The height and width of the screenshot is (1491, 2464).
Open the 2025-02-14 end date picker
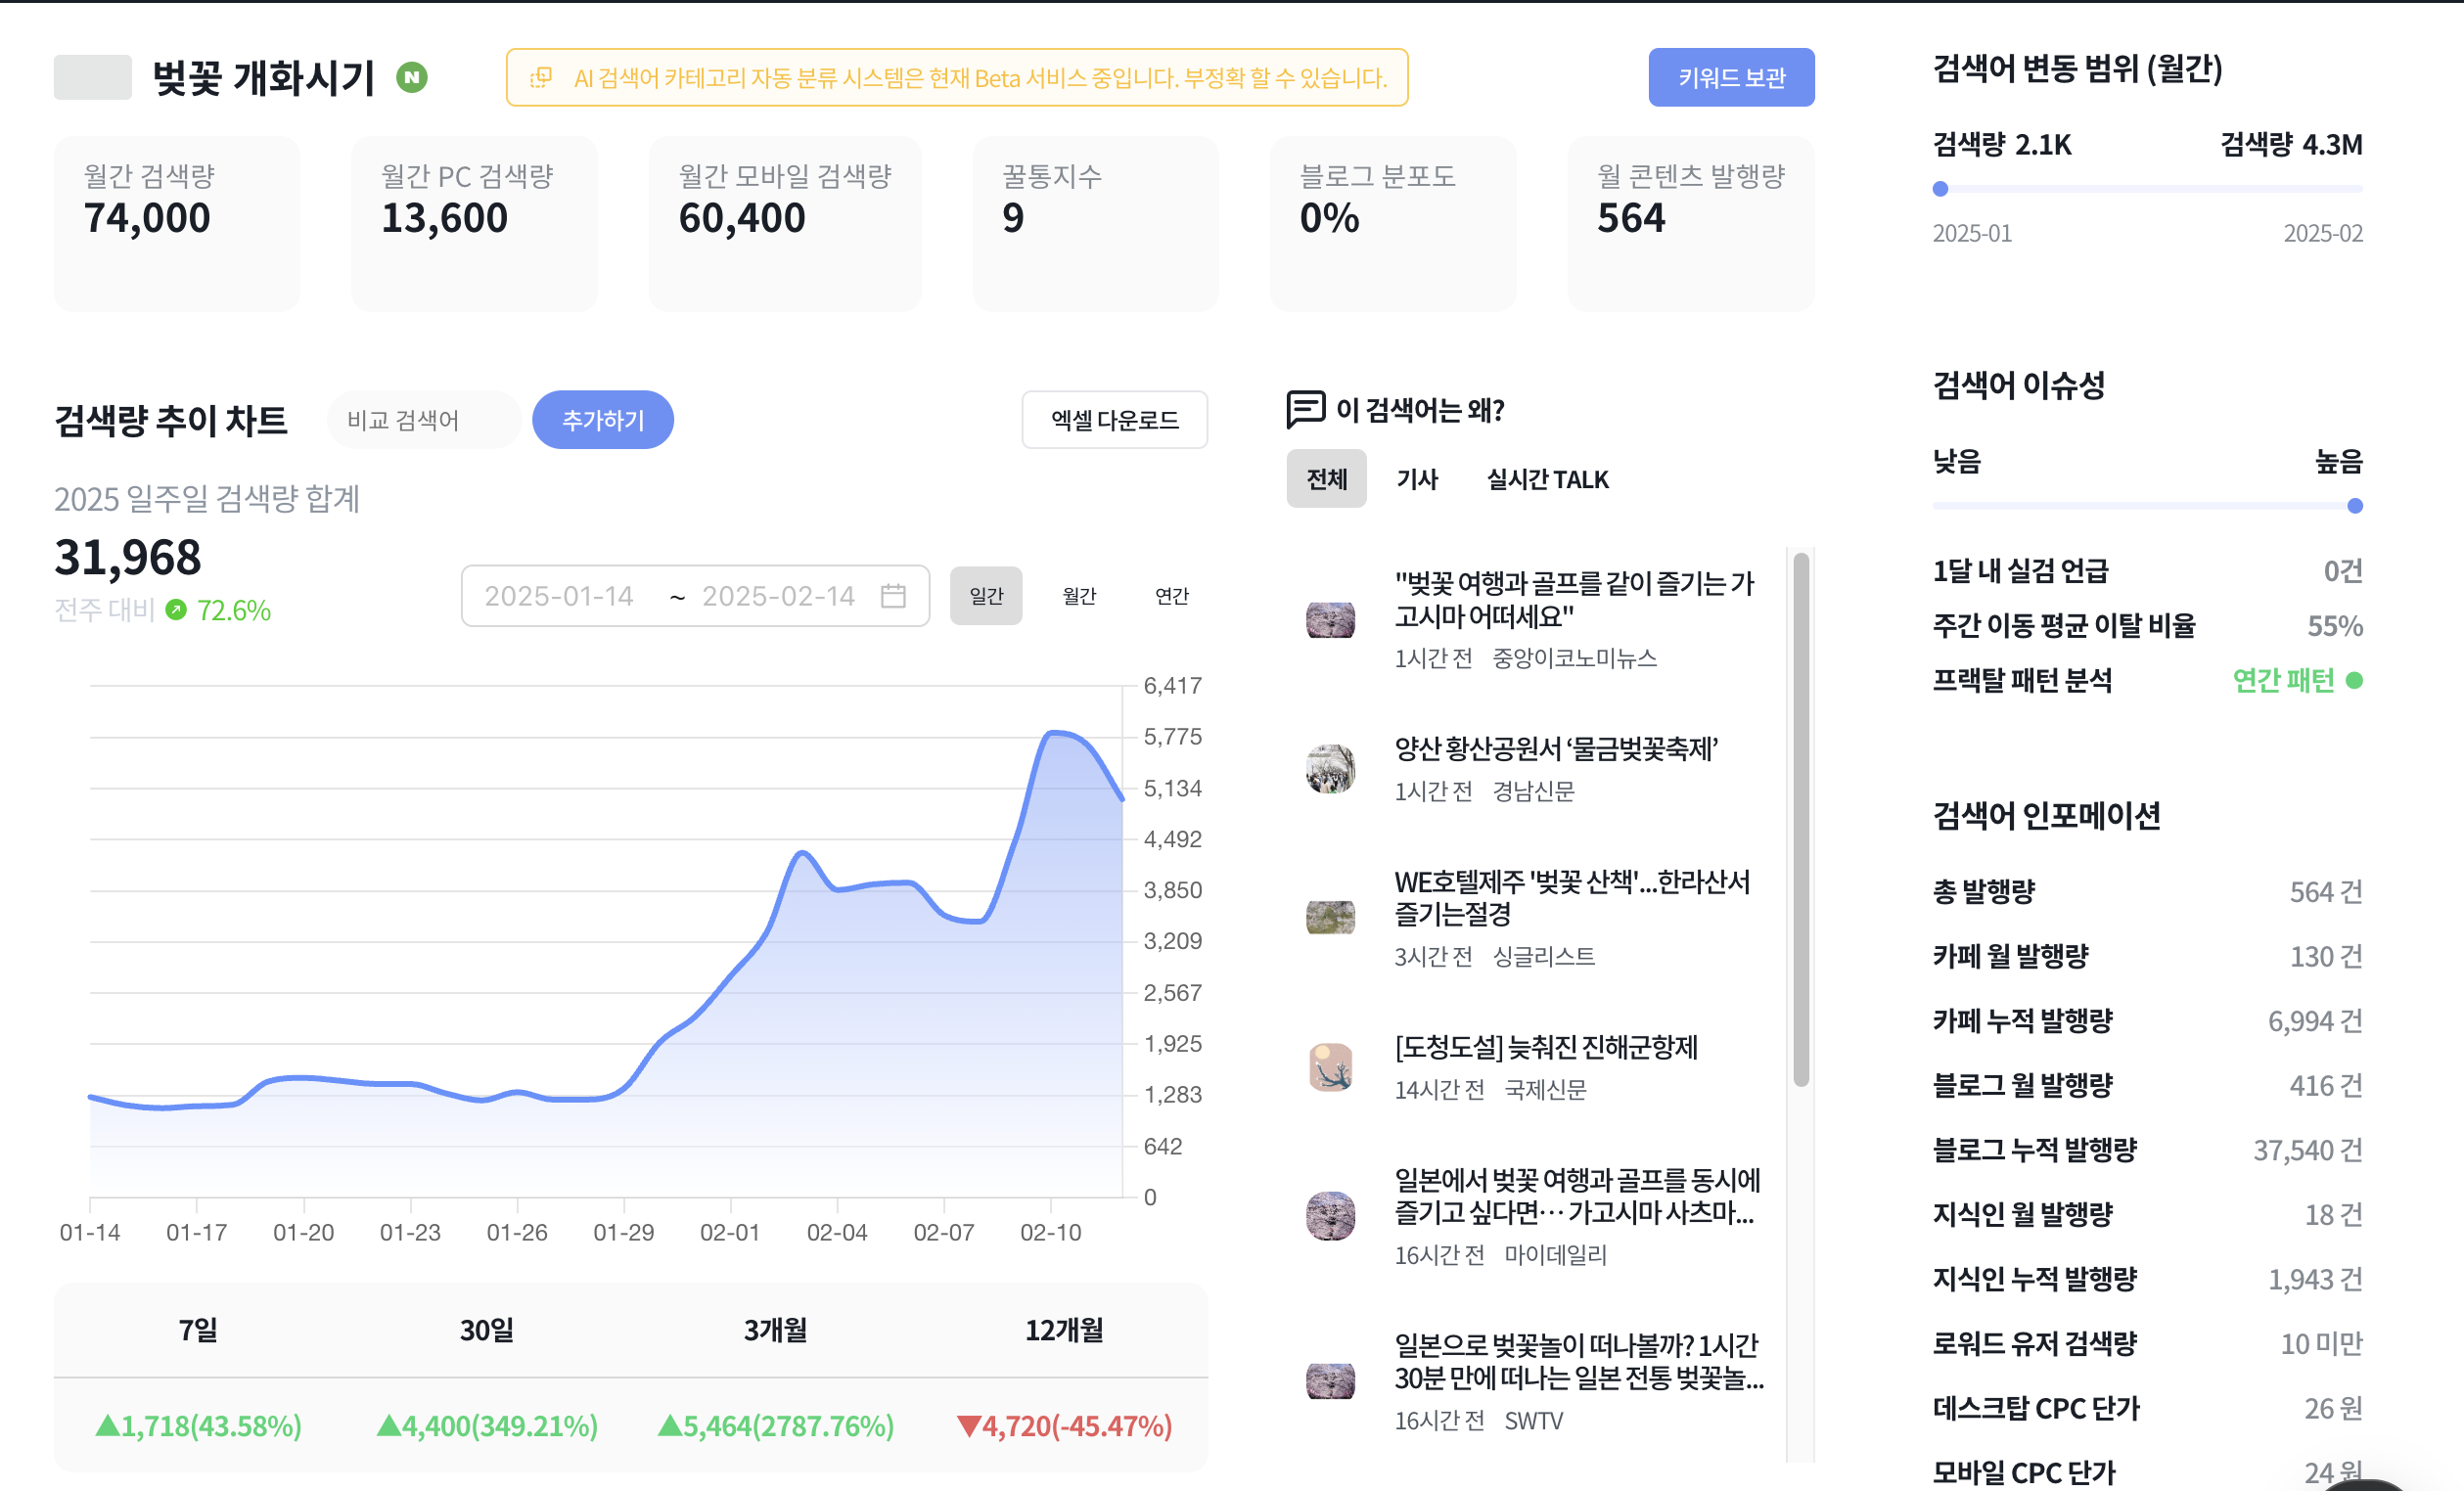tap(778, 596)
